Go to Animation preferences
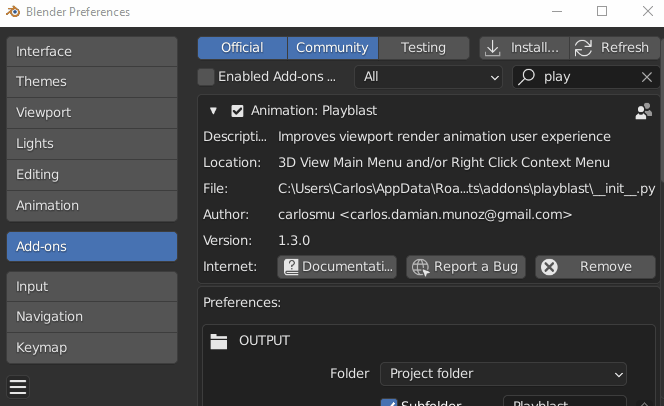Image resolution: width=664 pixels, height=406 pixels. pyautogui.click(x=92, y=206)
